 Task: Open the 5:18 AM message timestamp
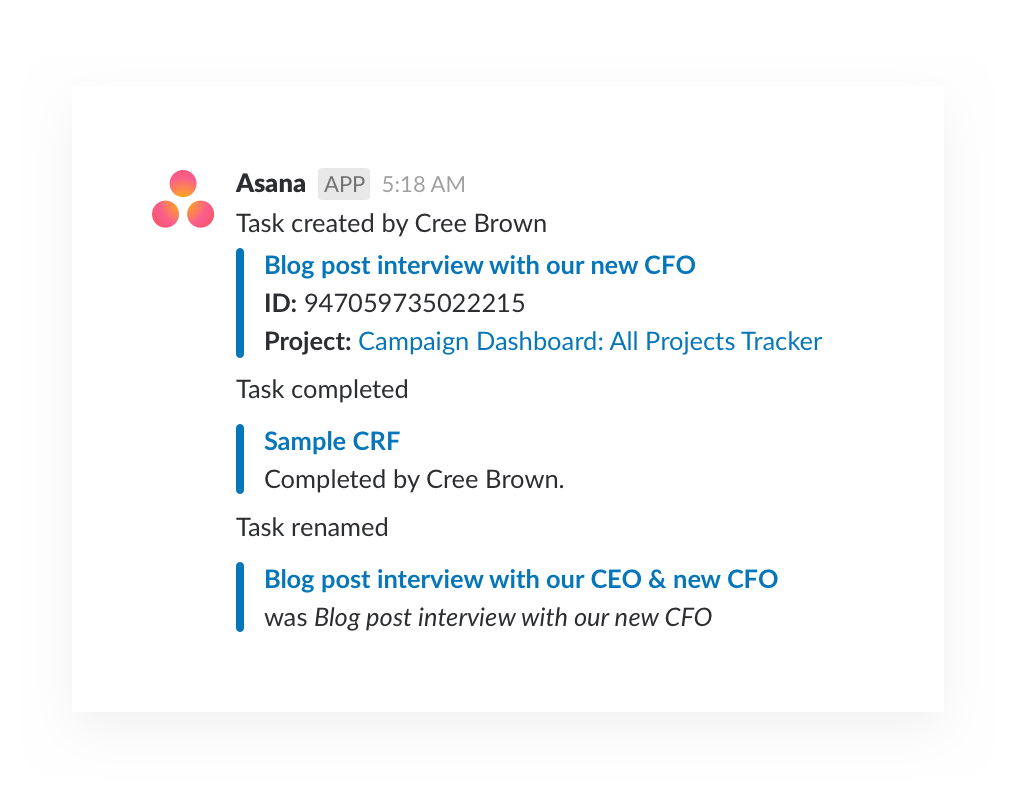pos(423,184)
